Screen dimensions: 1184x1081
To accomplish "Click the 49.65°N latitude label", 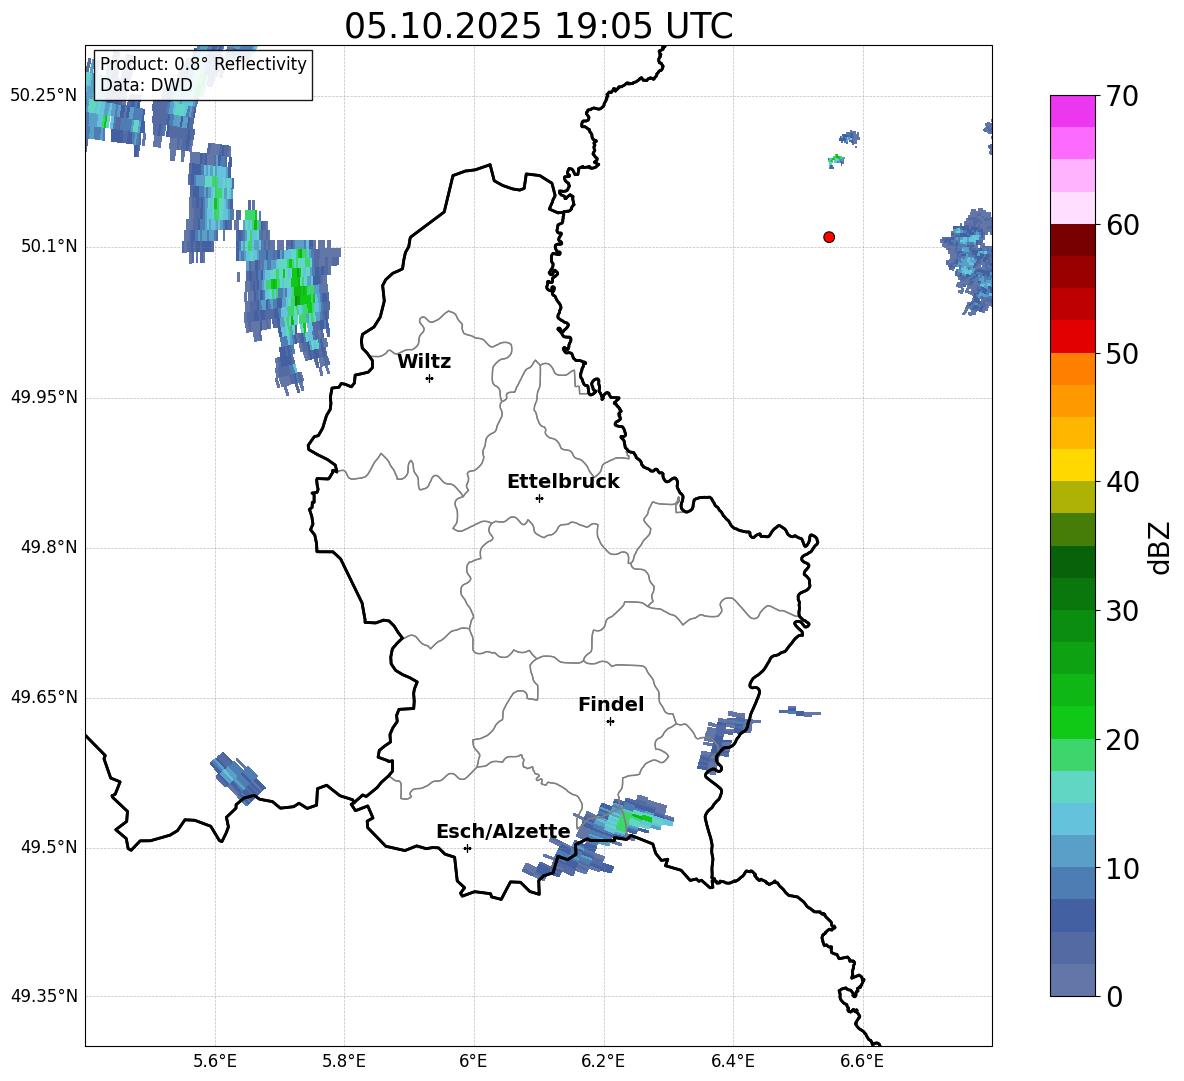I will [44, 697].
